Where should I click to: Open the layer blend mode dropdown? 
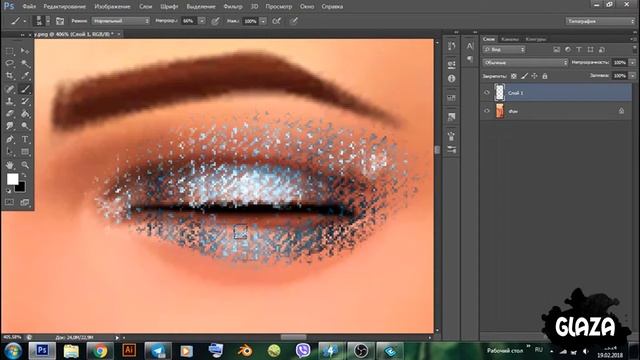(x=525, y=62)
